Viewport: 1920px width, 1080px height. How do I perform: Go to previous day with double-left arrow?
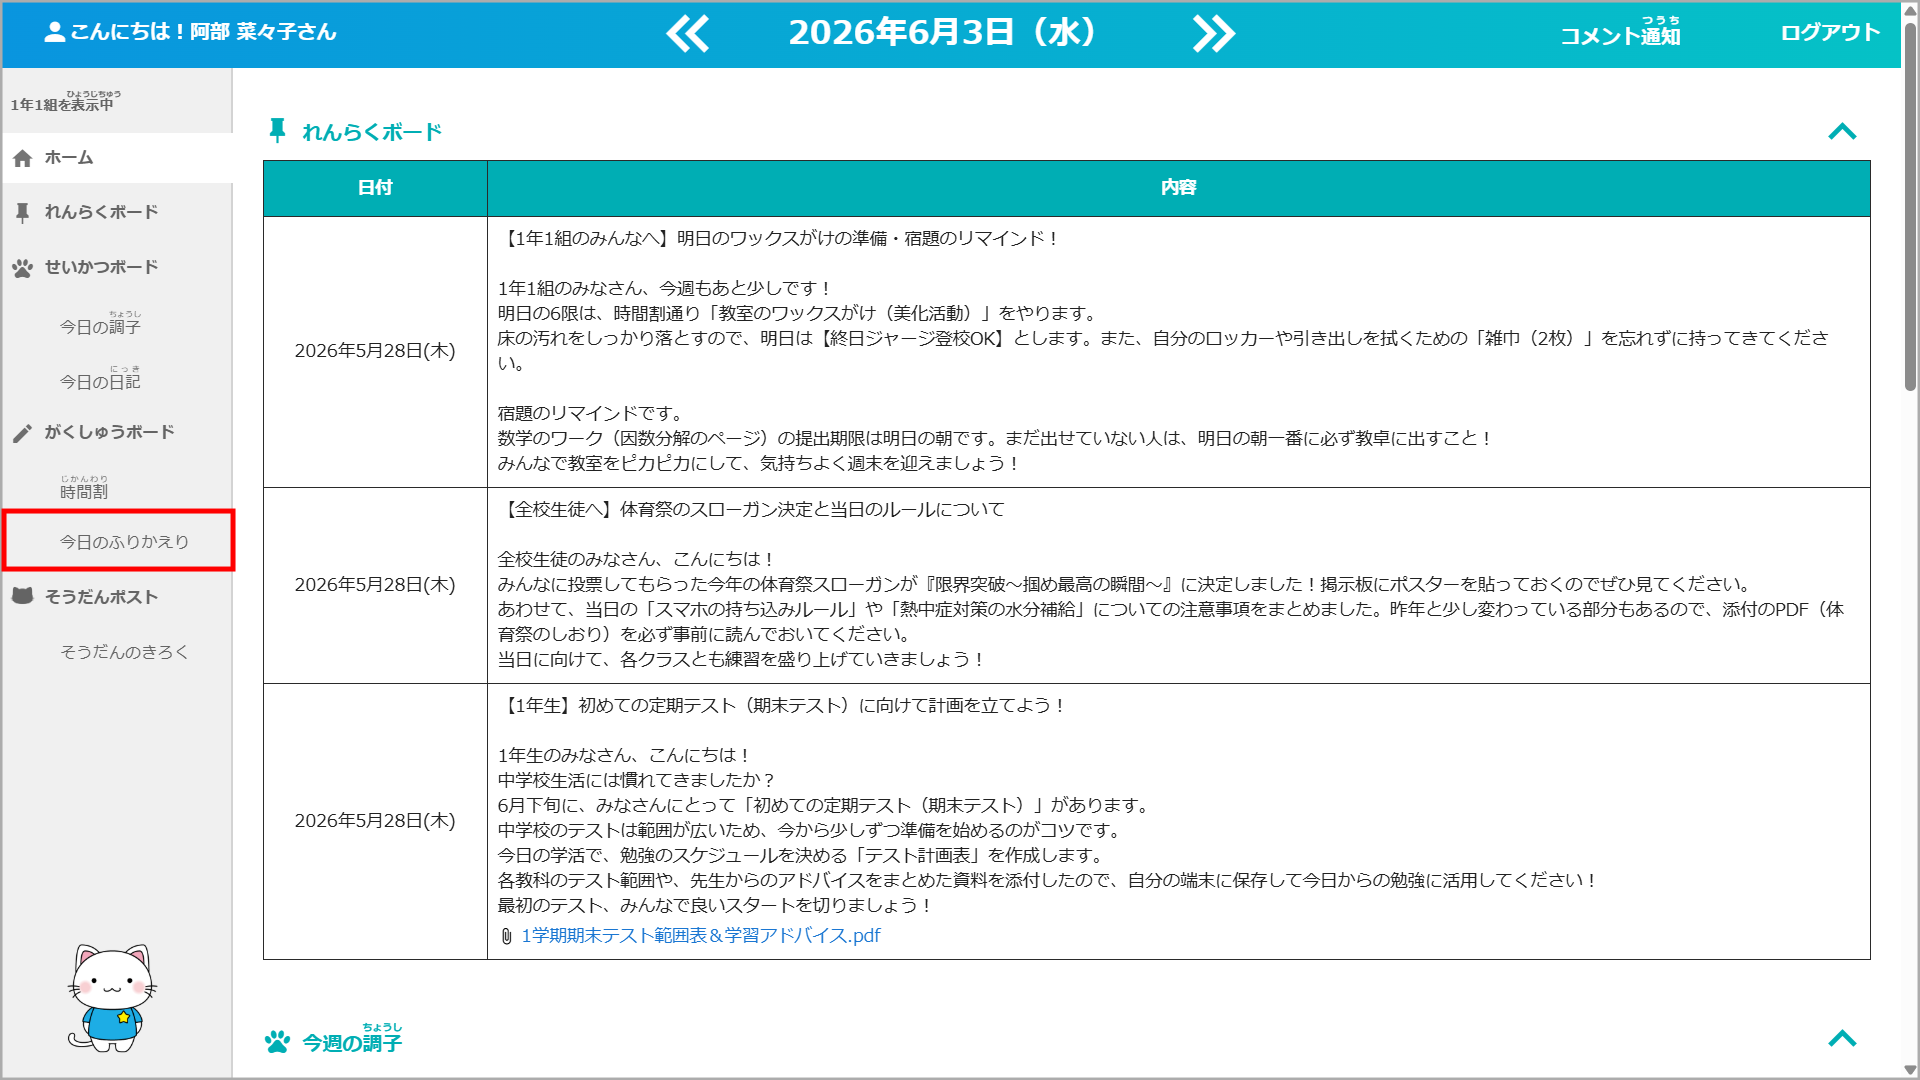coord(688,34)
